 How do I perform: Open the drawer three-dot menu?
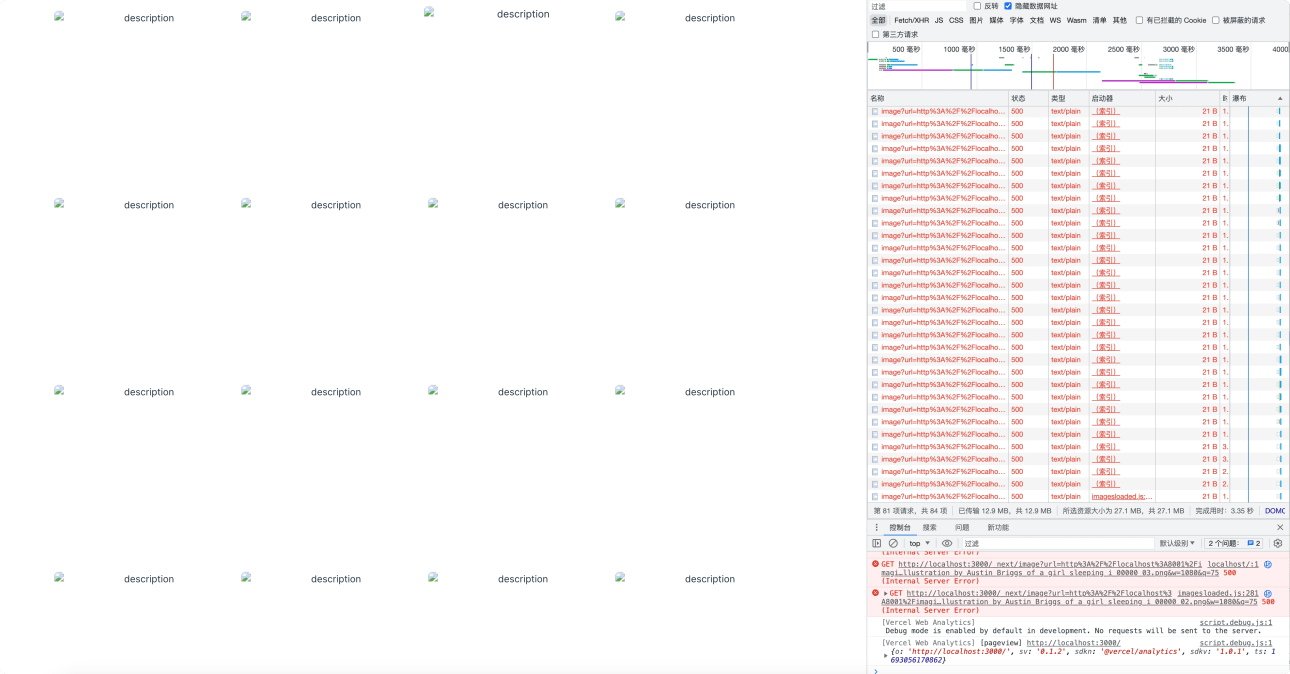pyautogui.click(x=877, y=527)
